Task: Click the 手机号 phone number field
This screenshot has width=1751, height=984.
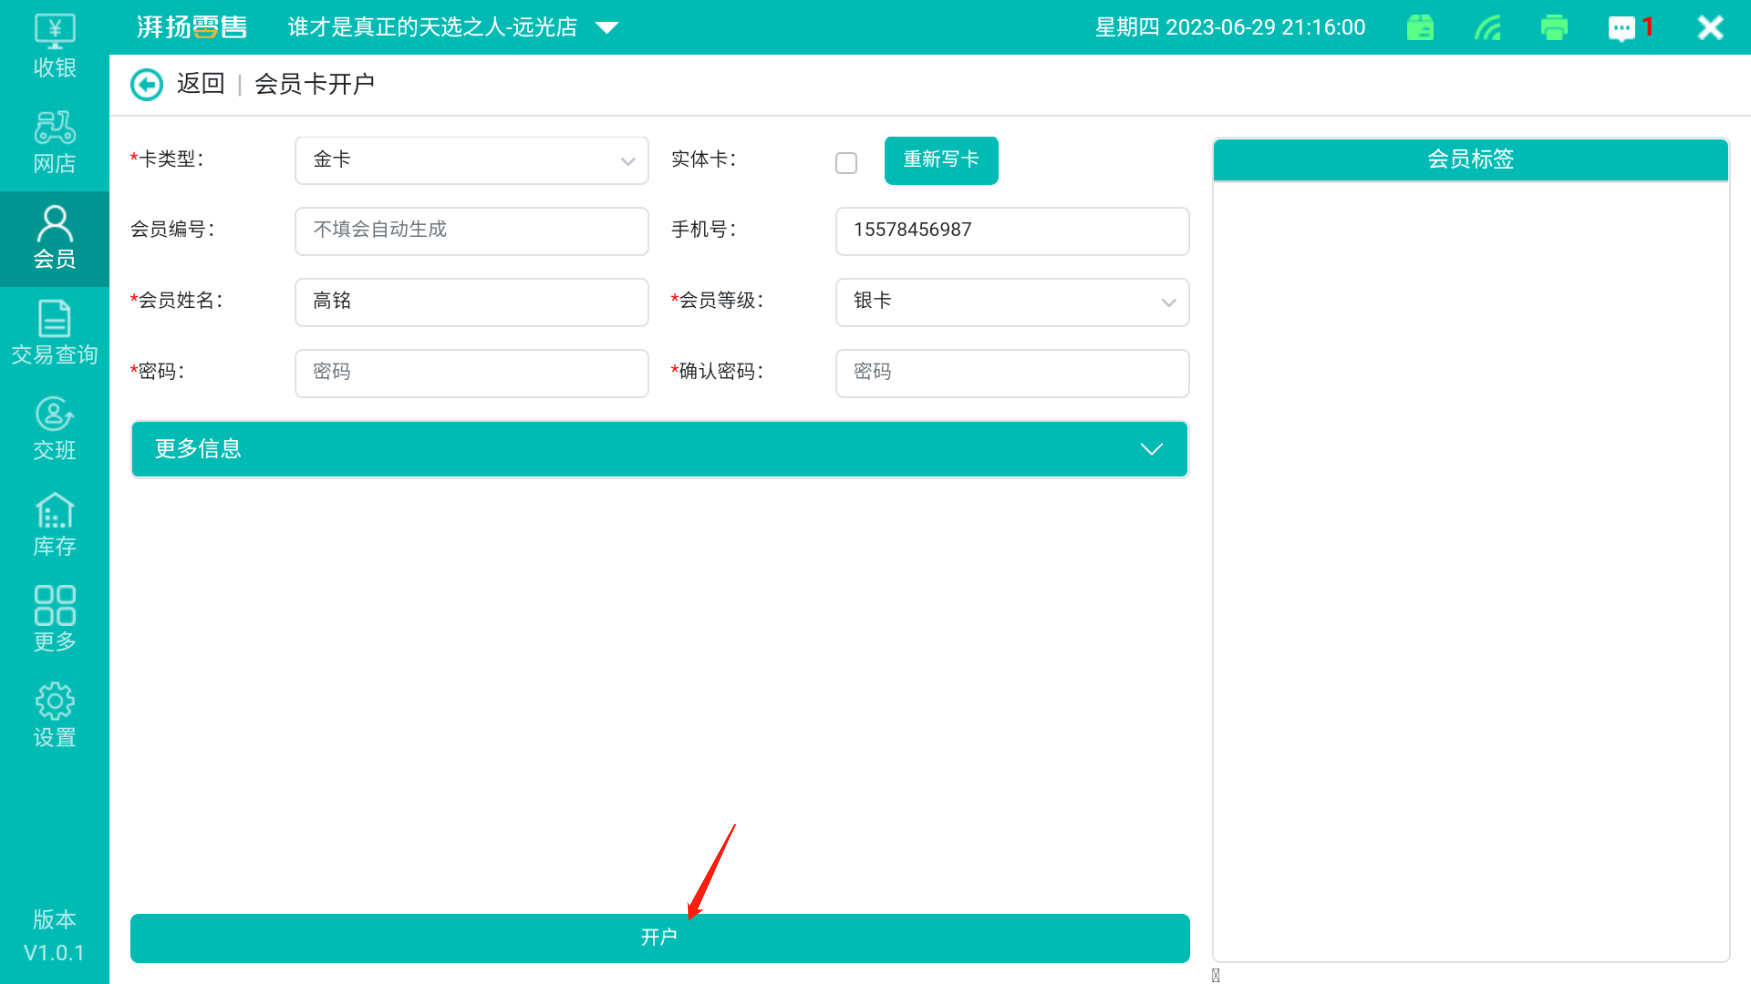Action: tap(1012, 231)
